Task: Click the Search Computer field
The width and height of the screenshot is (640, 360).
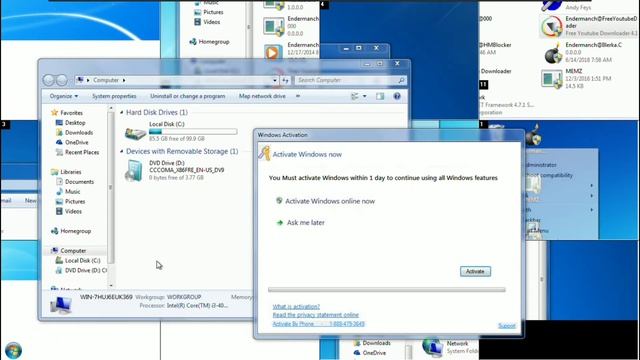Action: [x=350, y=80]
